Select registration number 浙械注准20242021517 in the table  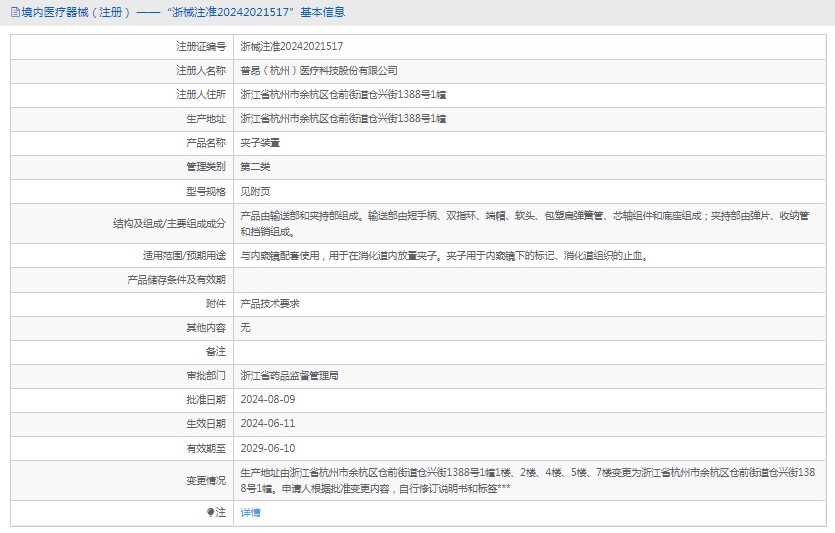point(291,46)
